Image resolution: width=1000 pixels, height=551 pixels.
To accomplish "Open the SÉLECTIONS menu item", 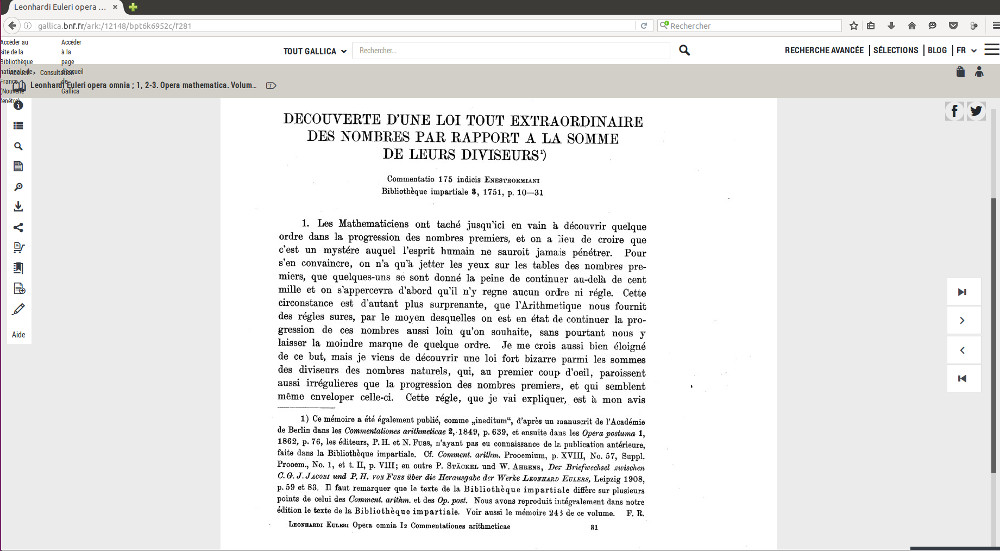I will point(895,50).
